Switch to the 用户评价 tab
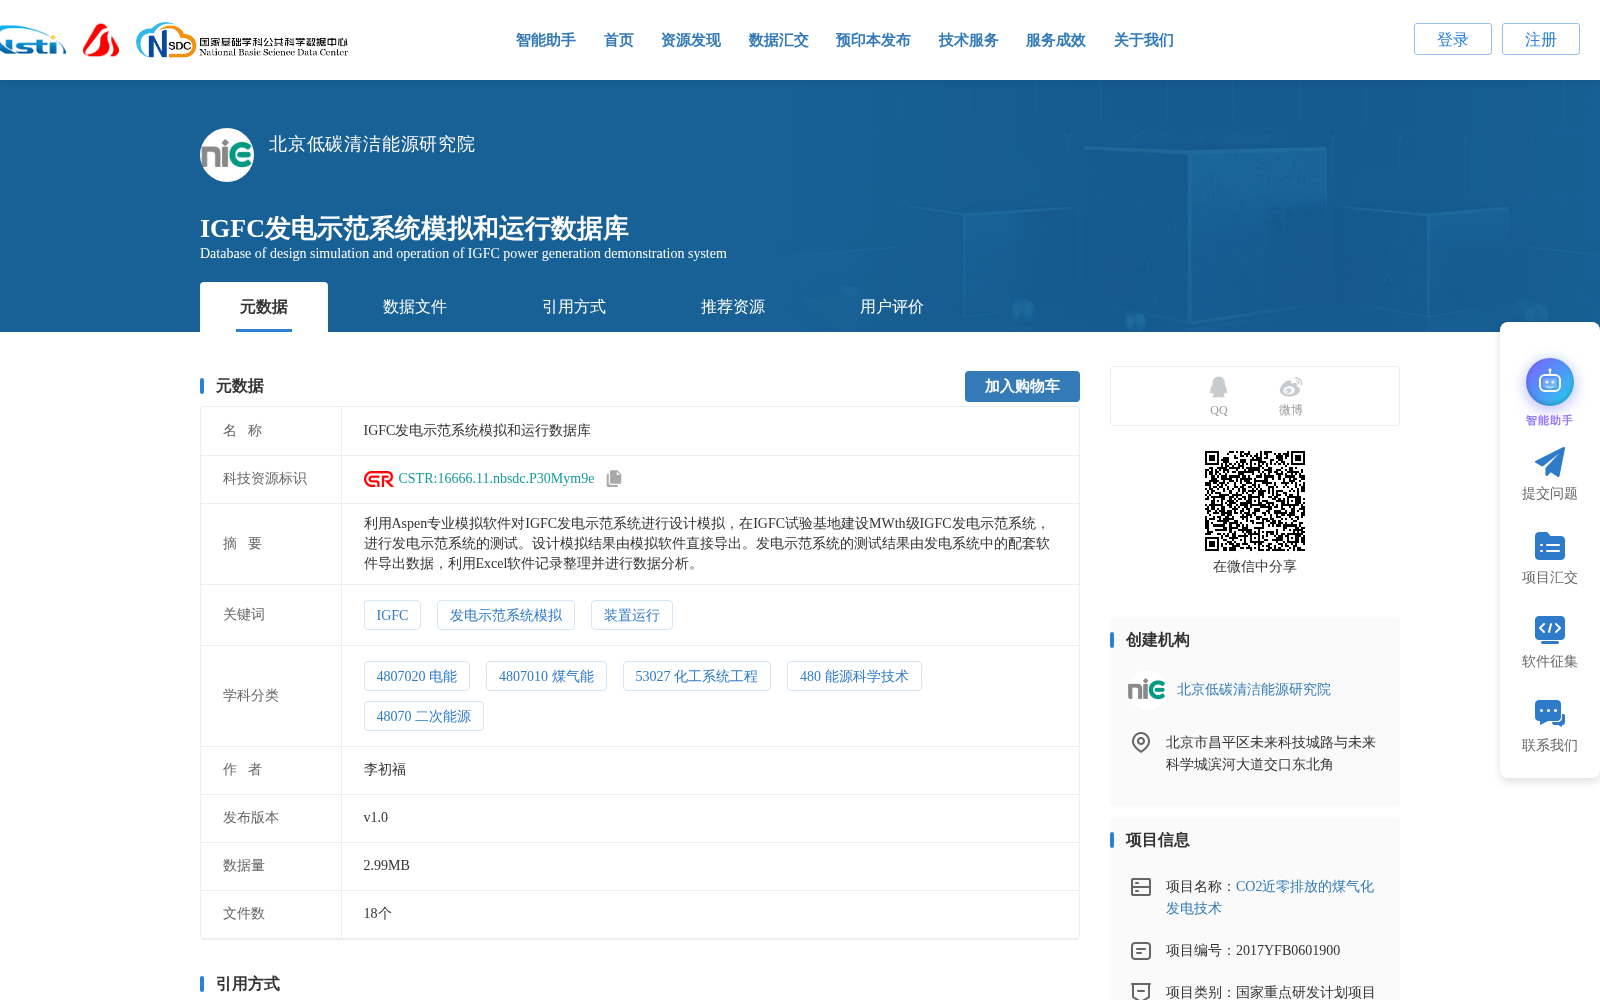1600x1000 pixels. (x=892, y=307)
